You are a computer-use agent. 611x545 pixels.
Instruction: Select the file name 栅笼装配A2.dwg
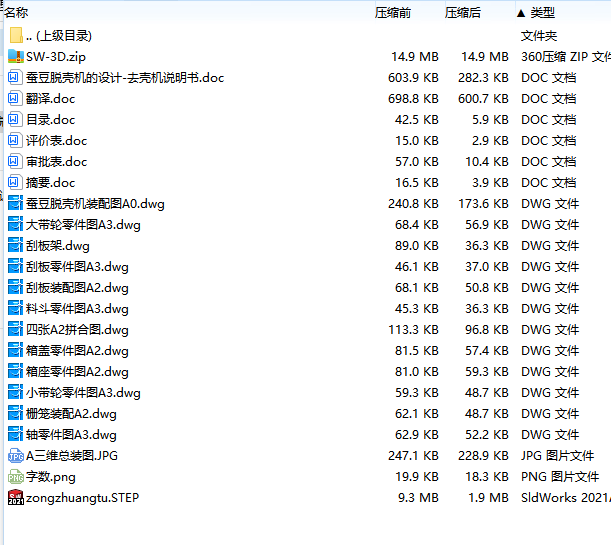(x=71, y=414)
